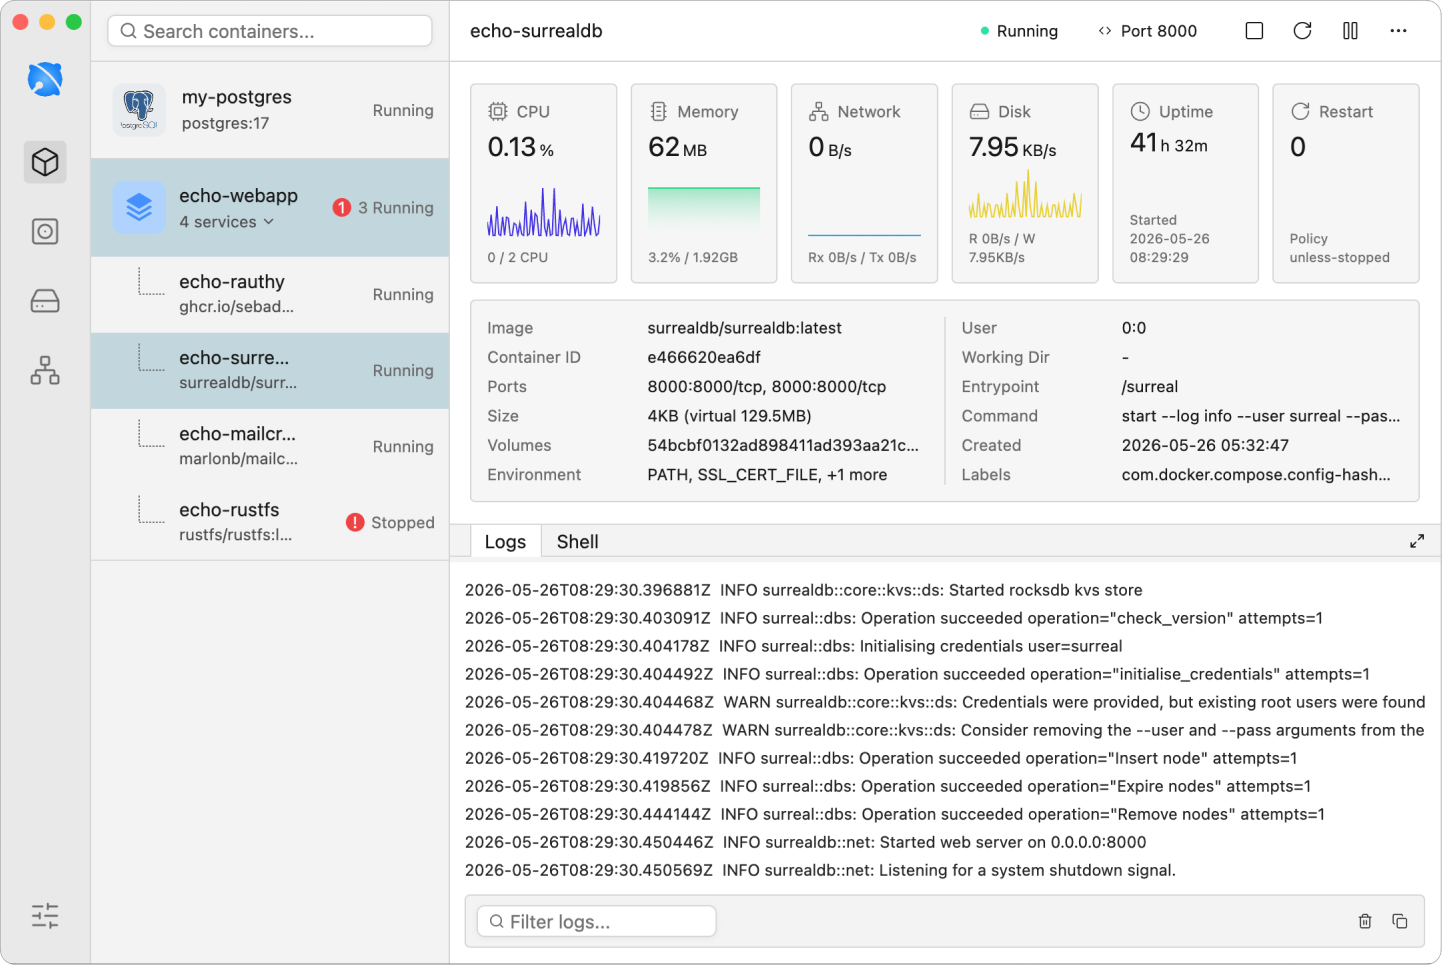Click the echo-webapp stack icon

(139, 207)
